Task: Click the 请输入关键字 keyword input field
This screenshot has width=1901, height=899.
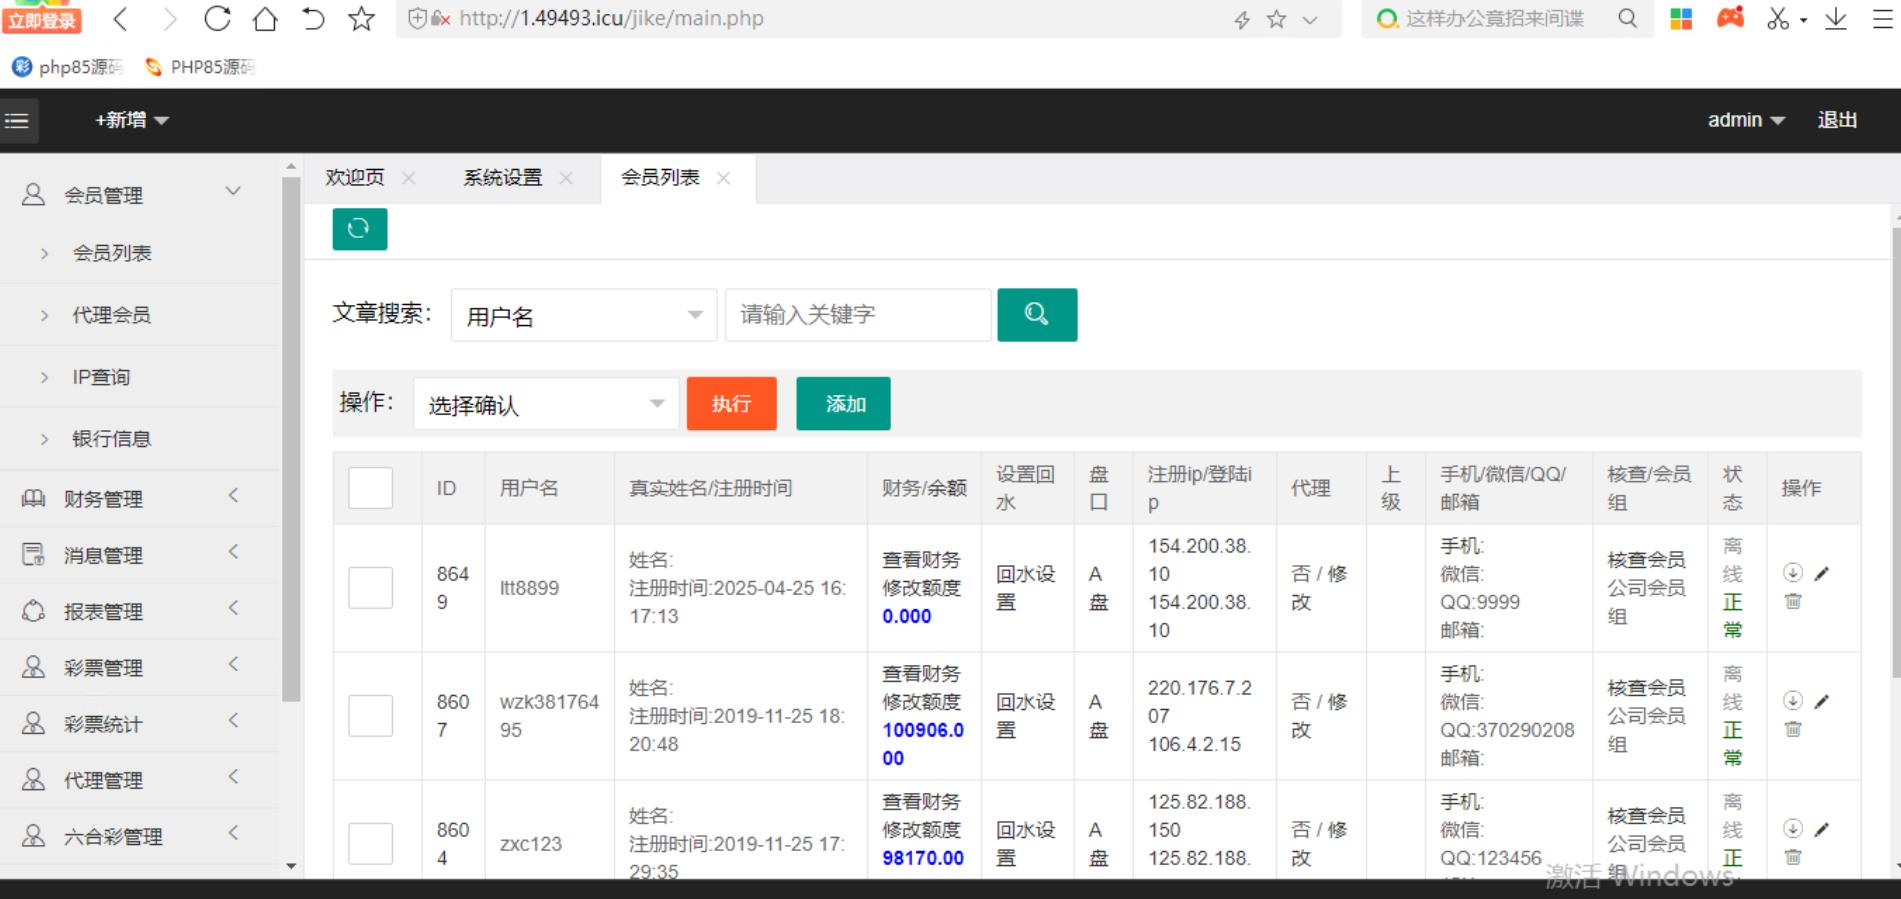Action: pos(857,315)
